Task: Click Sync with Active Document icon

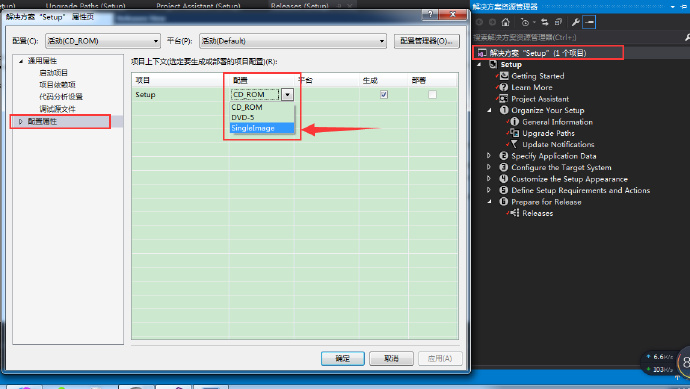Action: tap(545, 22)
